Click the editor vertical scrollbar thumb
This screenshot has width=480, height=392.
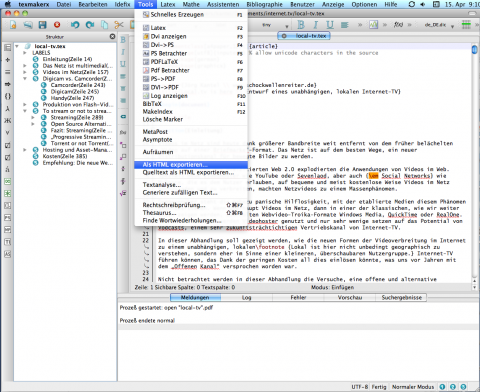[474, 49]
